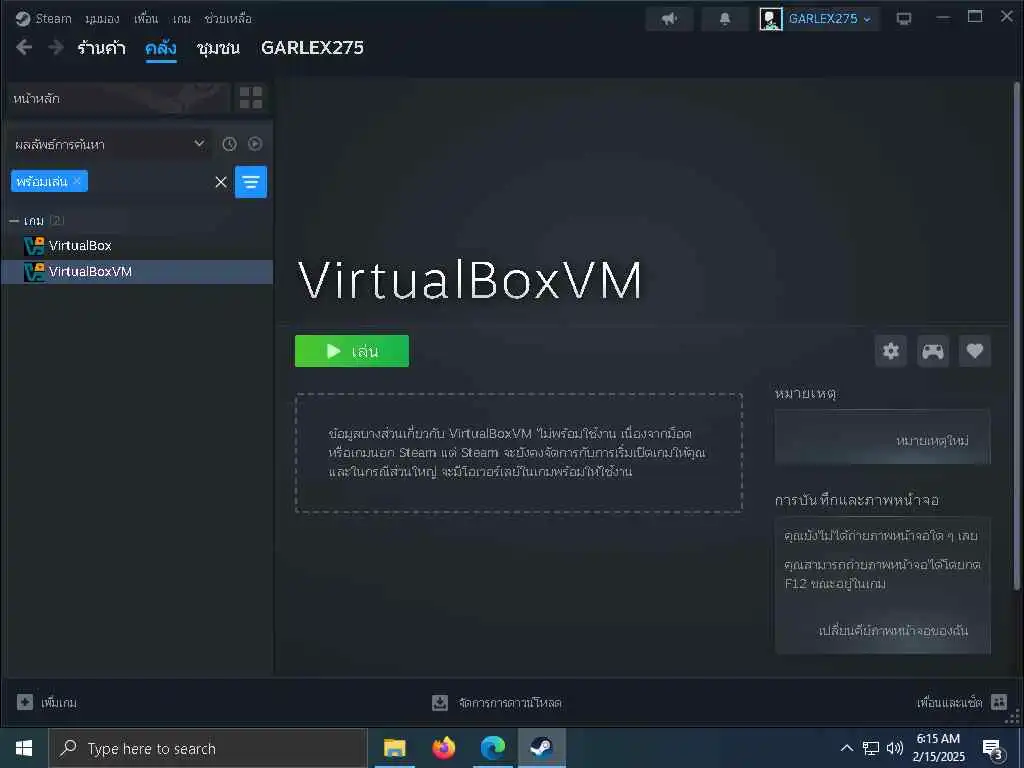This screenshot has width=1024, height=768.
Task: Collapse the เกม category in the list
Action: click(x=14, y=221)
